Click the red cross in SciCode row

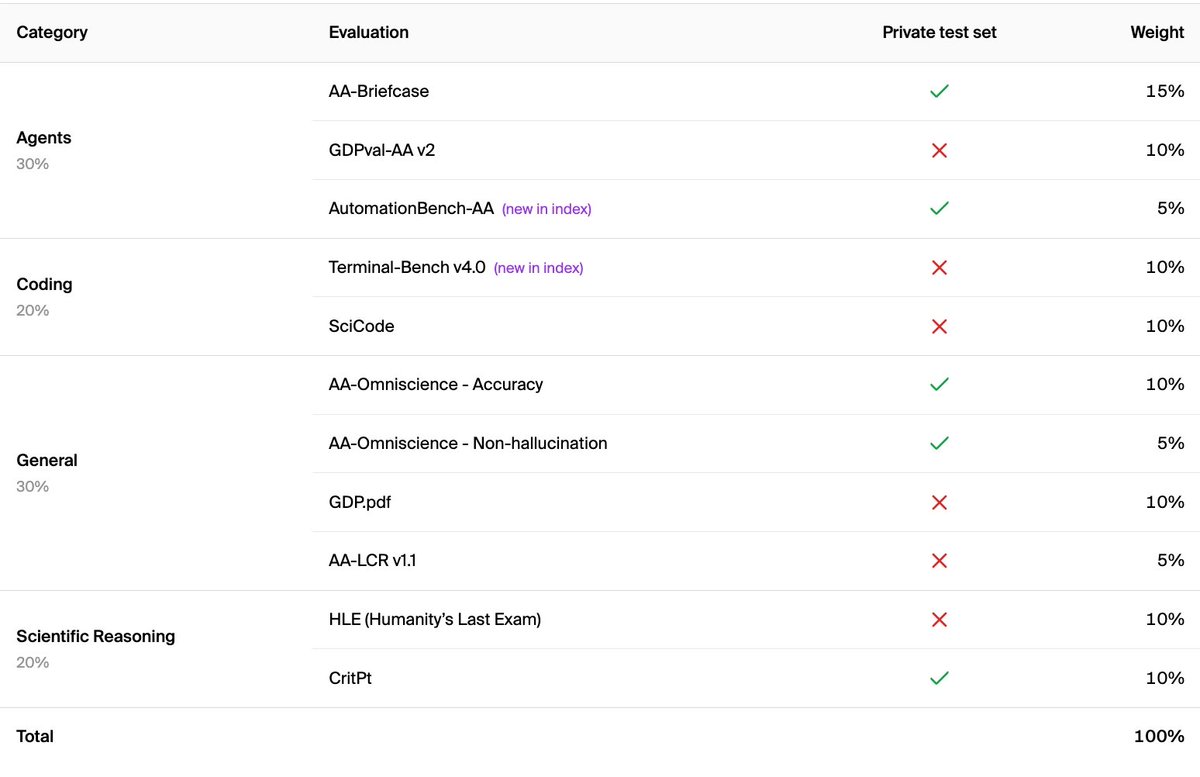click(939, 326)
